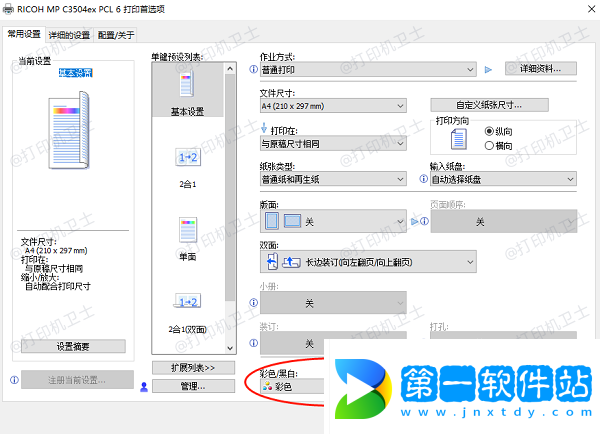
Task: Click info icon beside 小册 dropdown
Action: click(253, 303)
